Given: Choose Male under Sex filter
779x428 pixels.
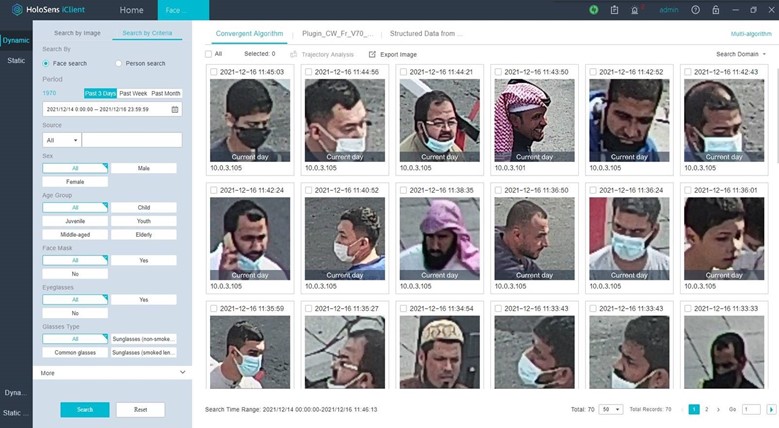Looking at the screenshot, I should (144, 168).
